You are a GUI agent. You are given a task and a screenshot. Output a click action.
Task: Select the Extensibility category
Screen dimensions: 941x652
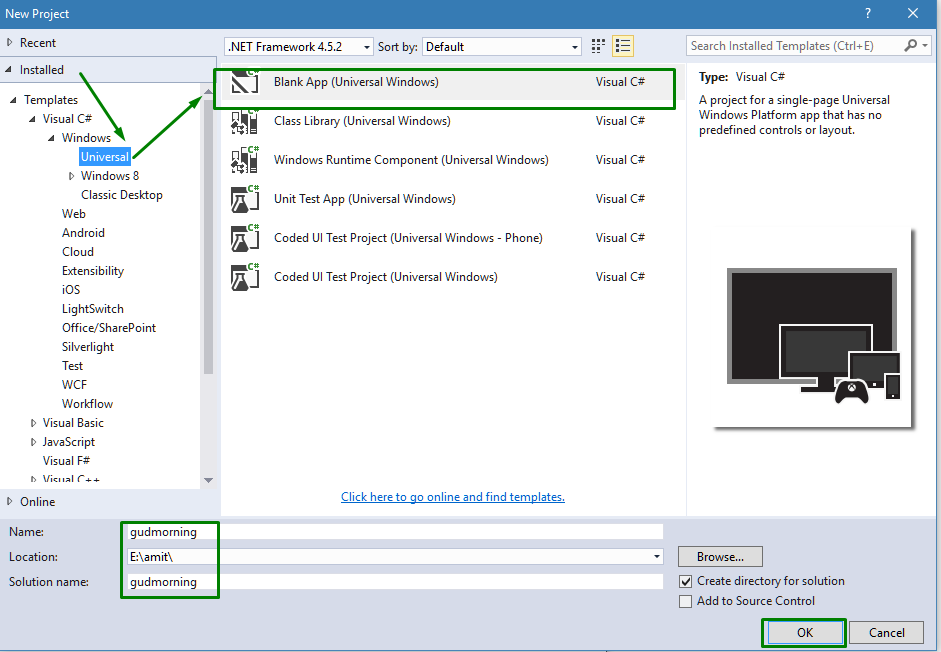[x=93, y=271]
